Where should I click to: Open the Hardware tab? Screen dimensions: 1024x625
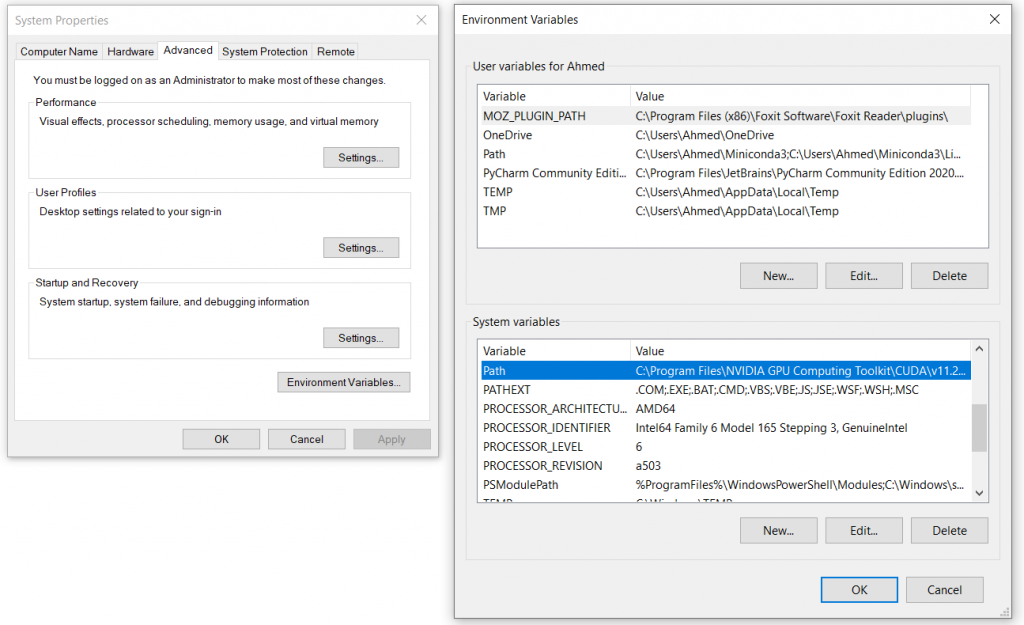[x=131, y=51]
